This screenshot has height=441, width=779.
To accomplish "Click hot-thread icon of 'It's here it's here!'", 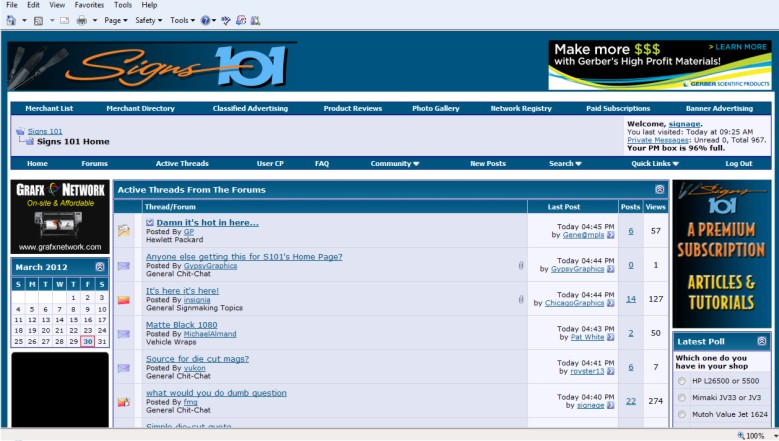I will click(124, 299).
